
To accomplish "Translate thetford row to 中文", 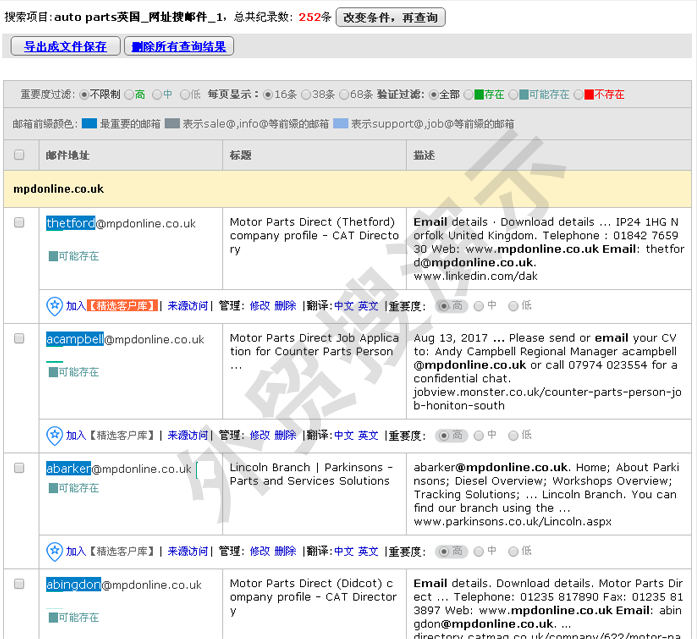I will tap(344, 306).
